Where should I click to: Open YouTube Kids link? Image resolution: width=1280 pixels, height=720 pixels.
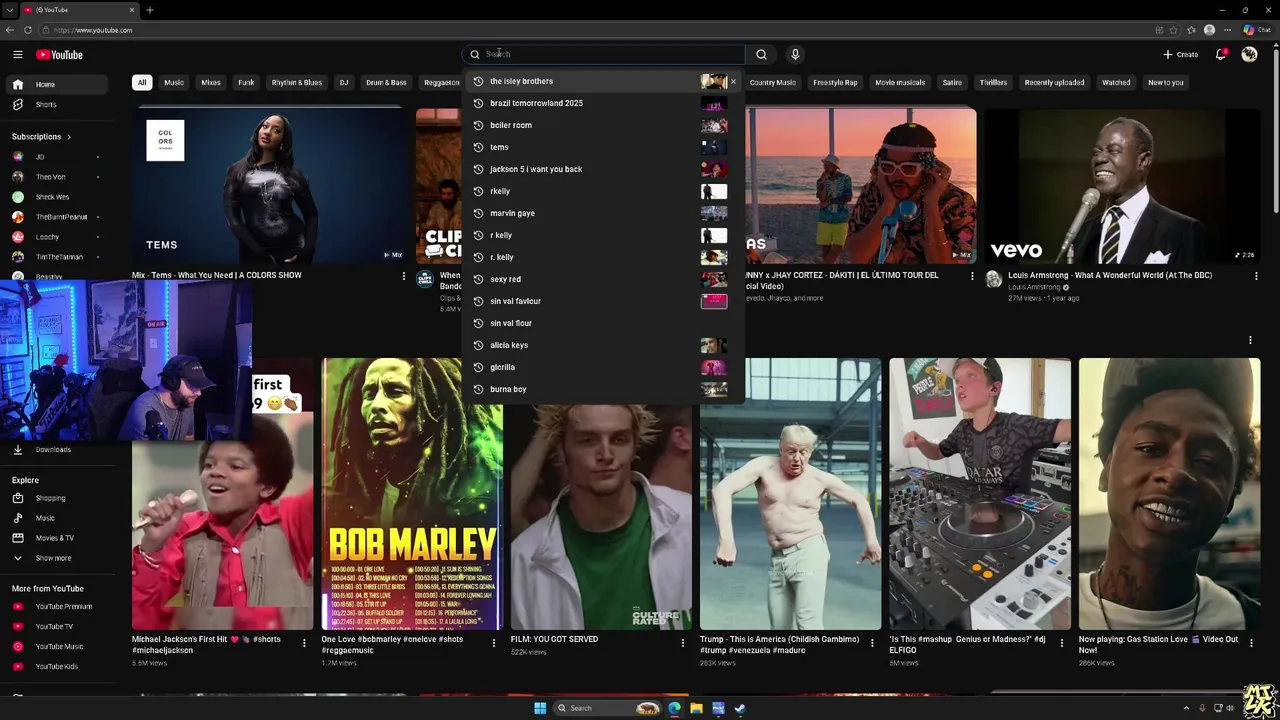pos(56,666)
